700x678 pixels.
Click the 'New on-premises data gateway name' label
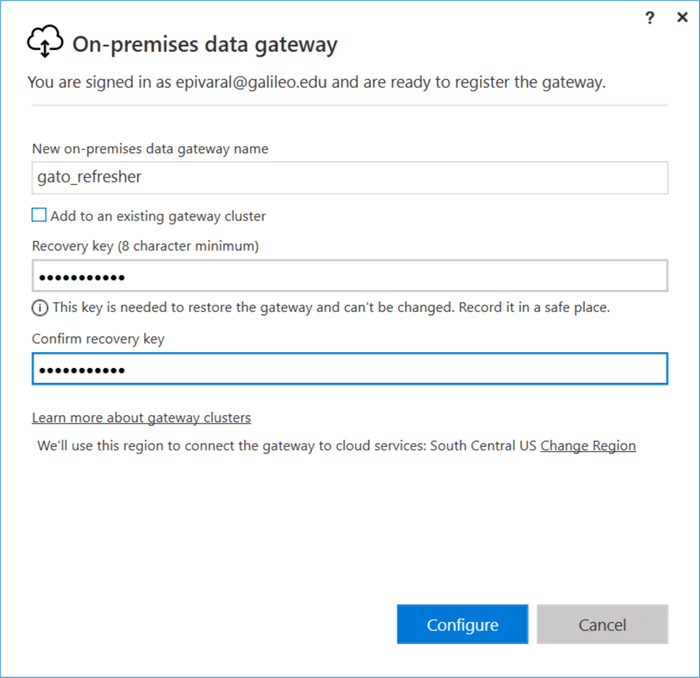[x=150, y=149]
